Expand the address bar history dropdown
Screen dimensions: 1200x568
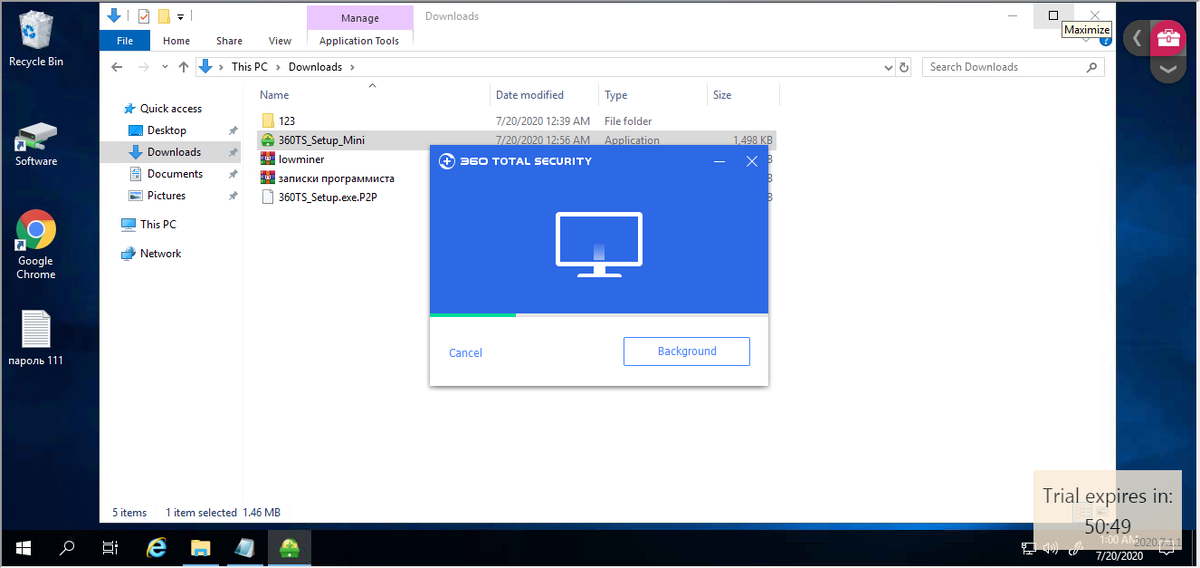[889, 67]
